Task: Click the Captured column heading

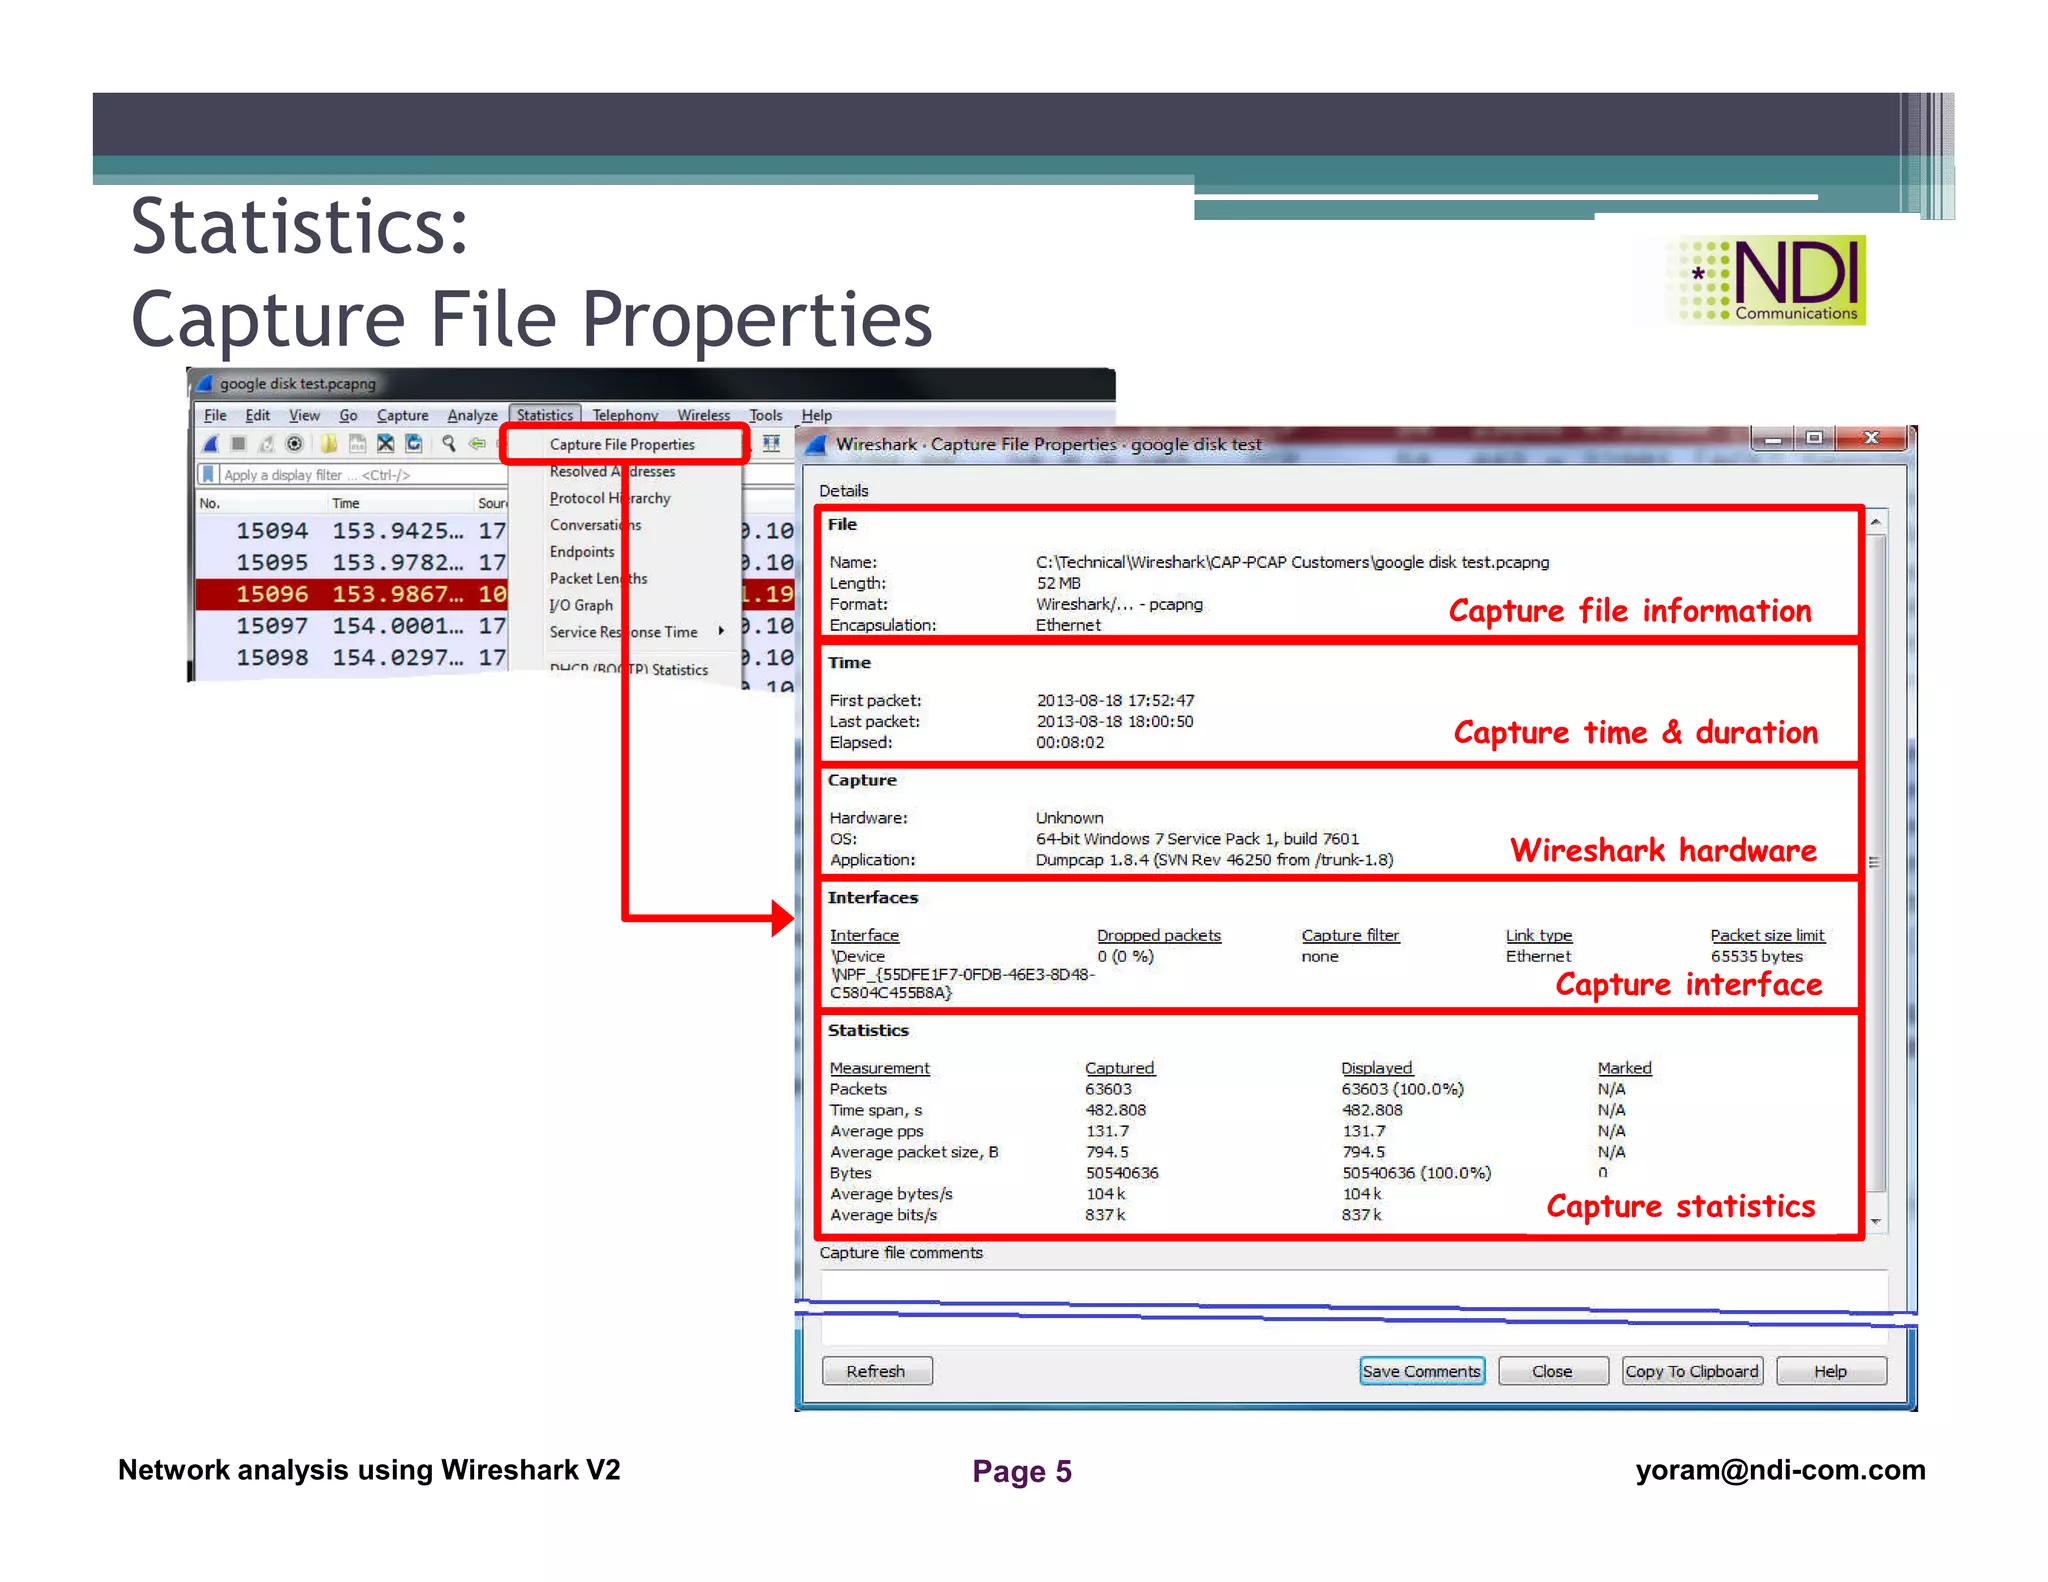Action: click(1120, 1068)
